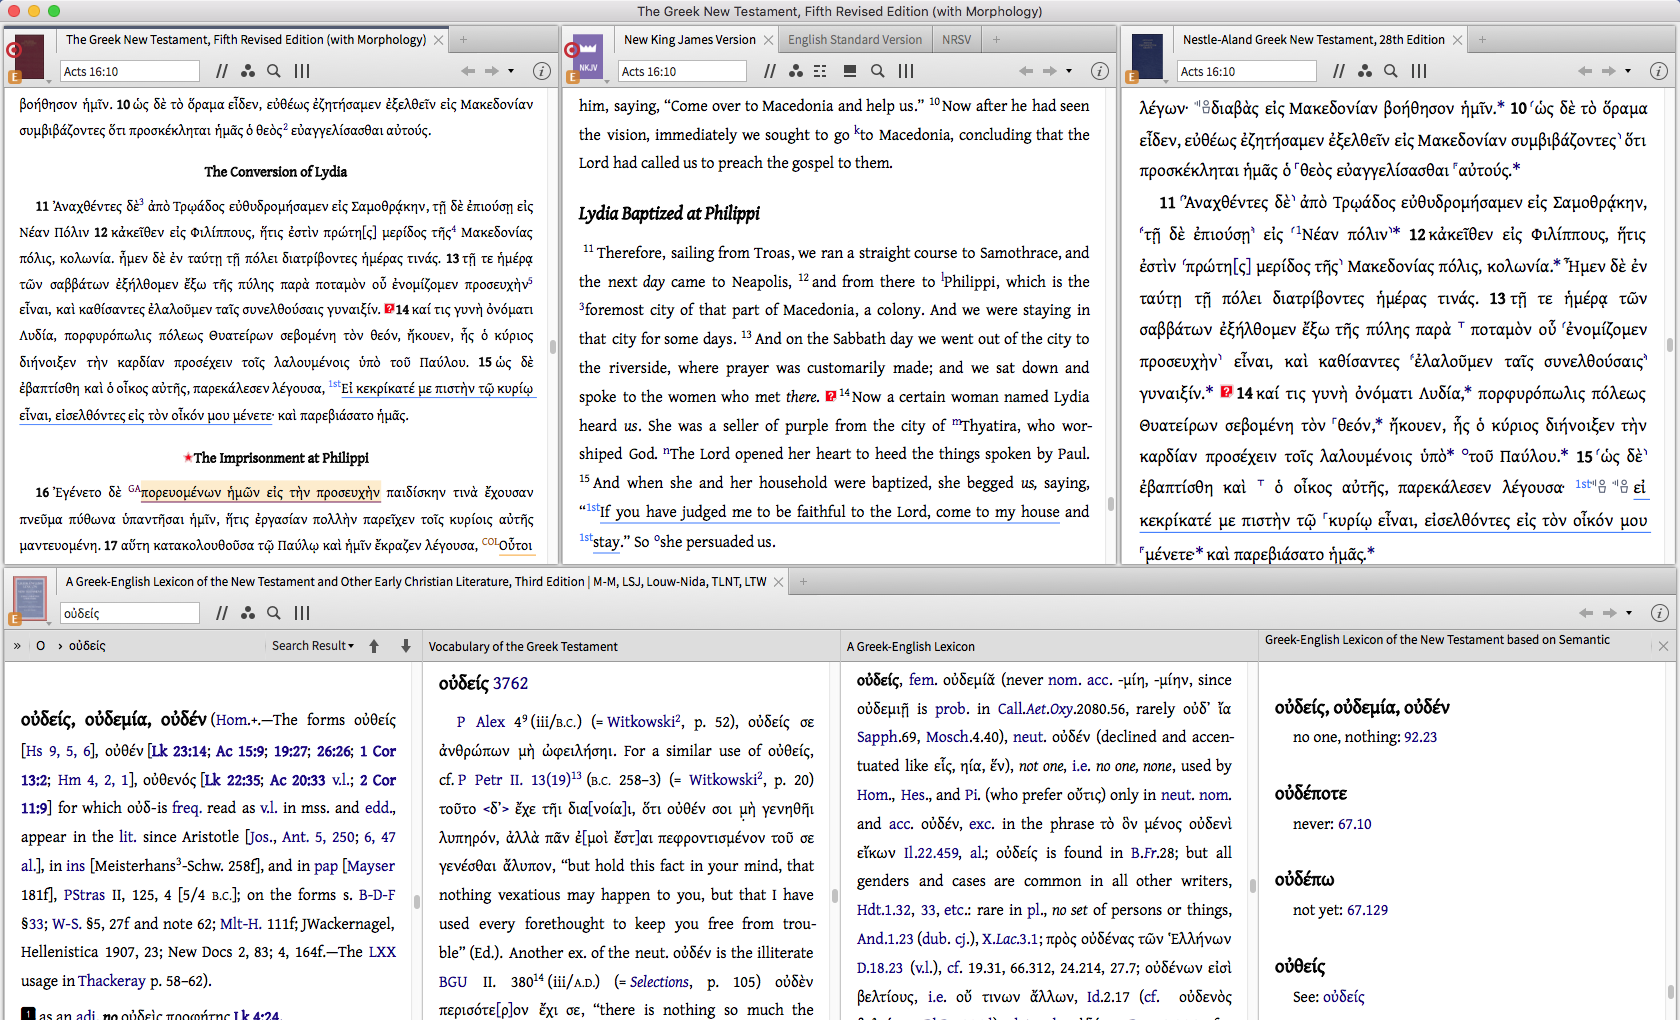
Task: Show resource information for the Greek-English Lexicon
Action: [1658, 613]
